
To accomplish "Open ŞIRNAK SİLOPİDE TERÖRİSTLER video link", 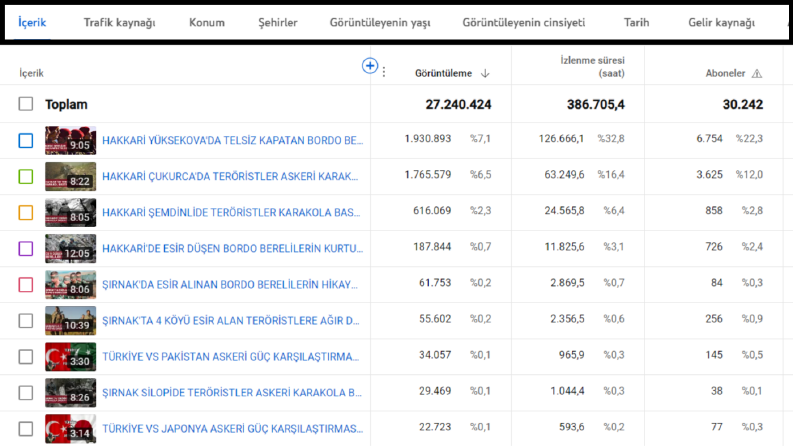I will [232, 393].
